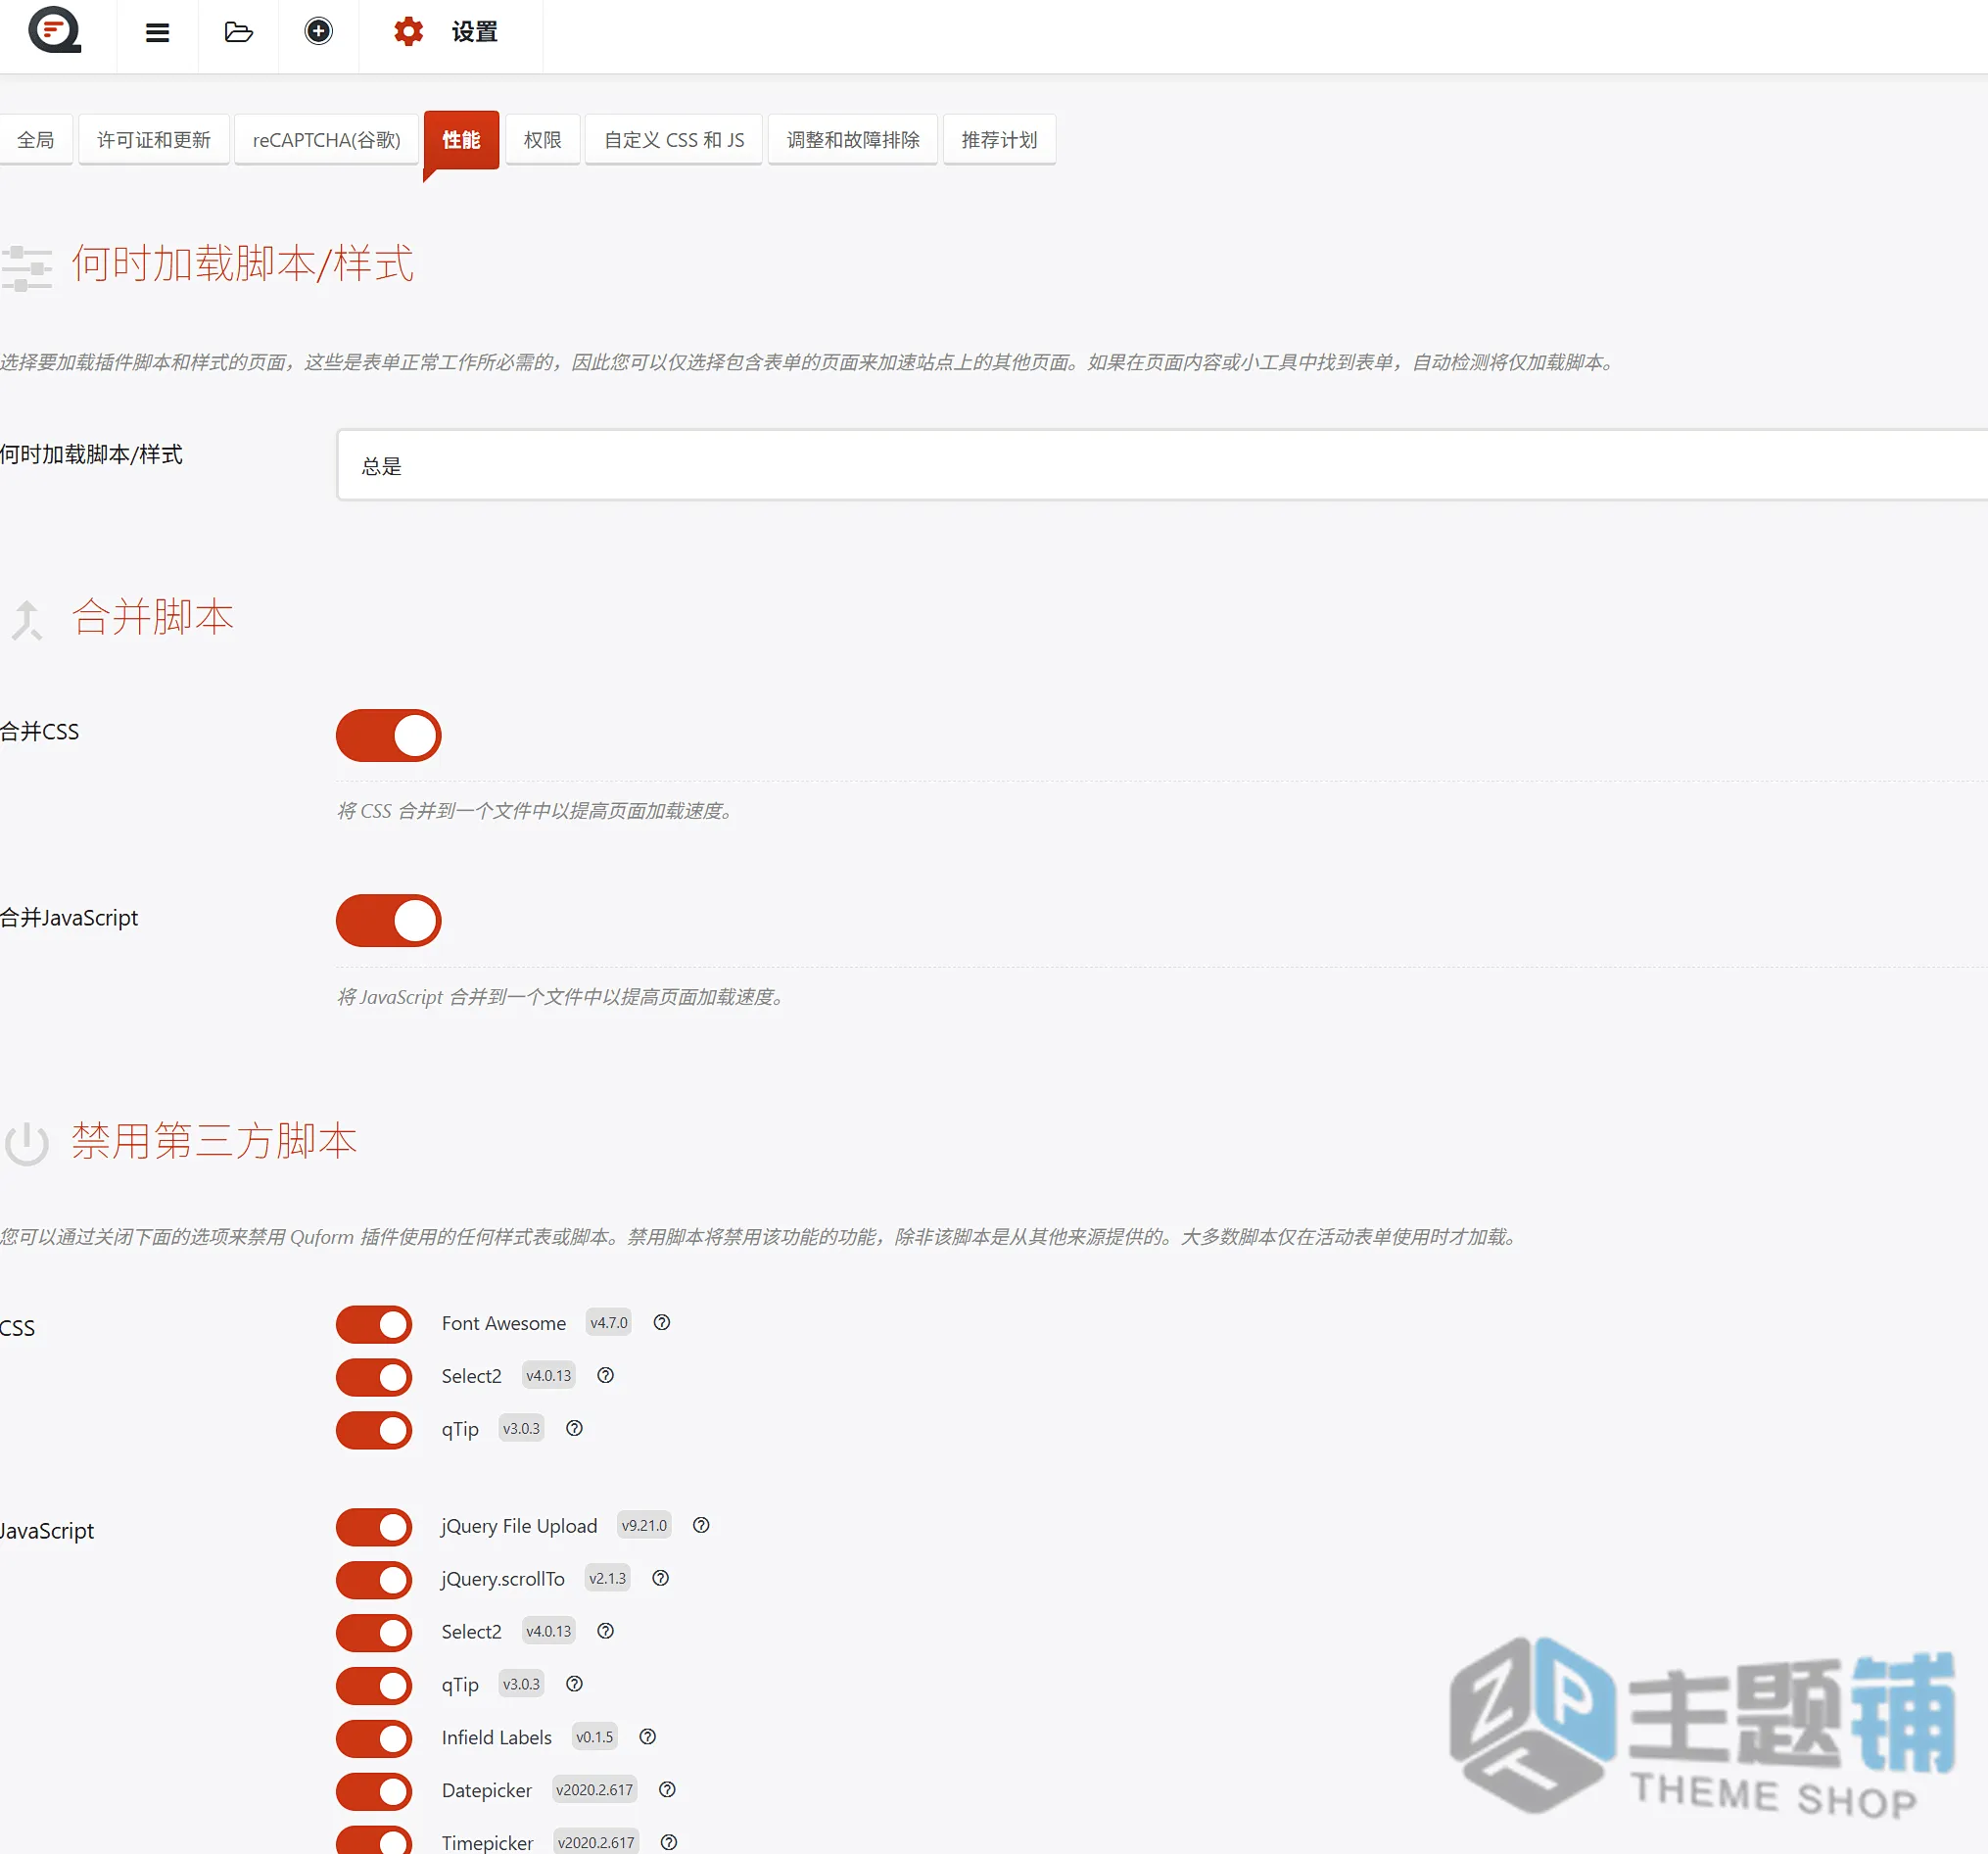Disable Infield Labels script toggle

(374, 1739)
